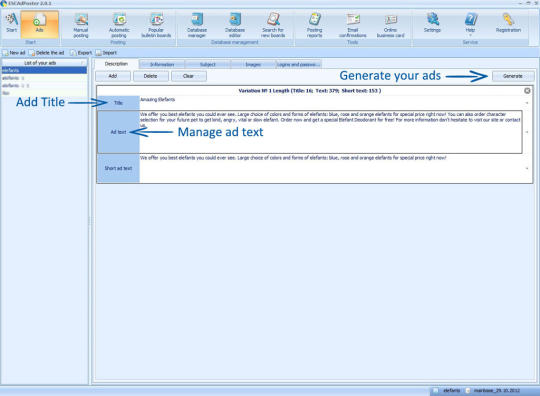Click the Delete variation button
This screenshot has height=396, width=540.
point(151,76)
